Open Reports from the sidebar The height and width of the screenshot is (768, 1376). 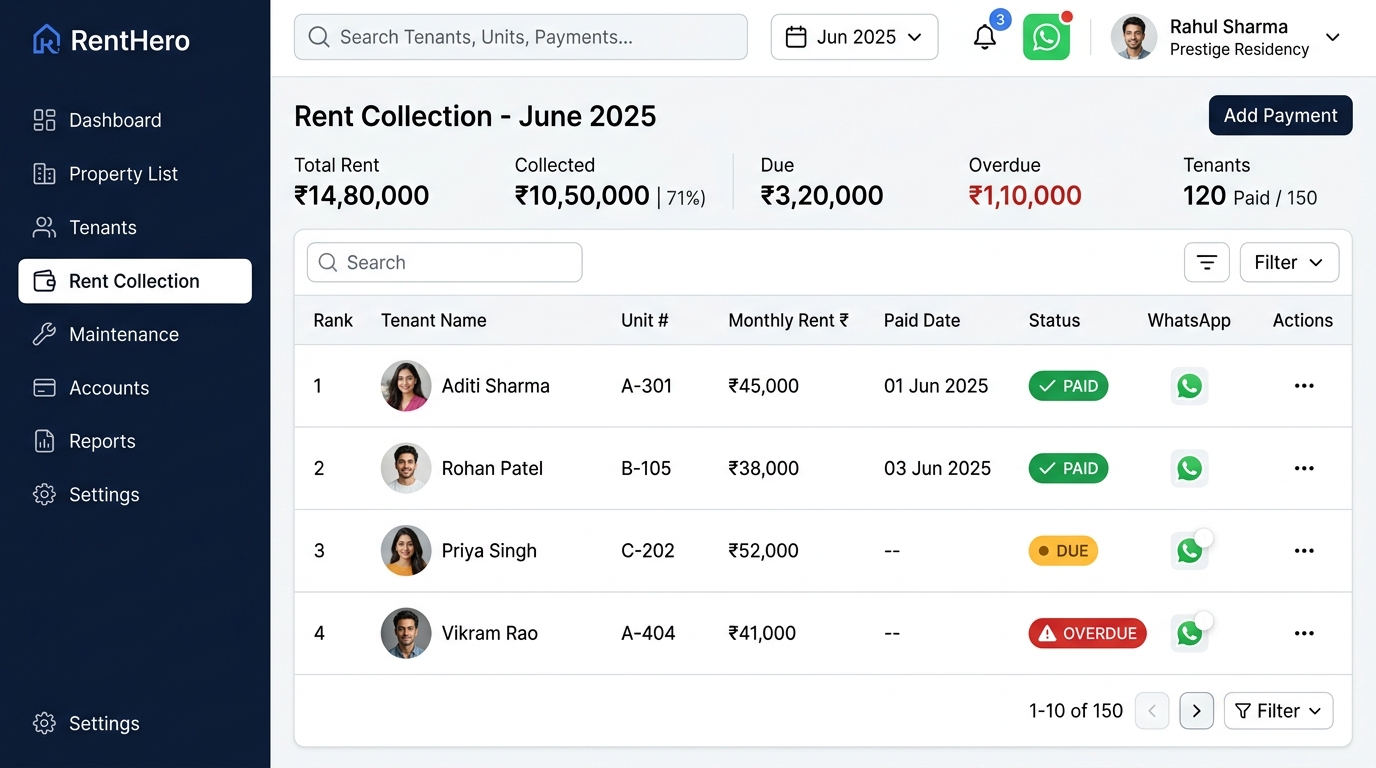[x=135, y=441]
